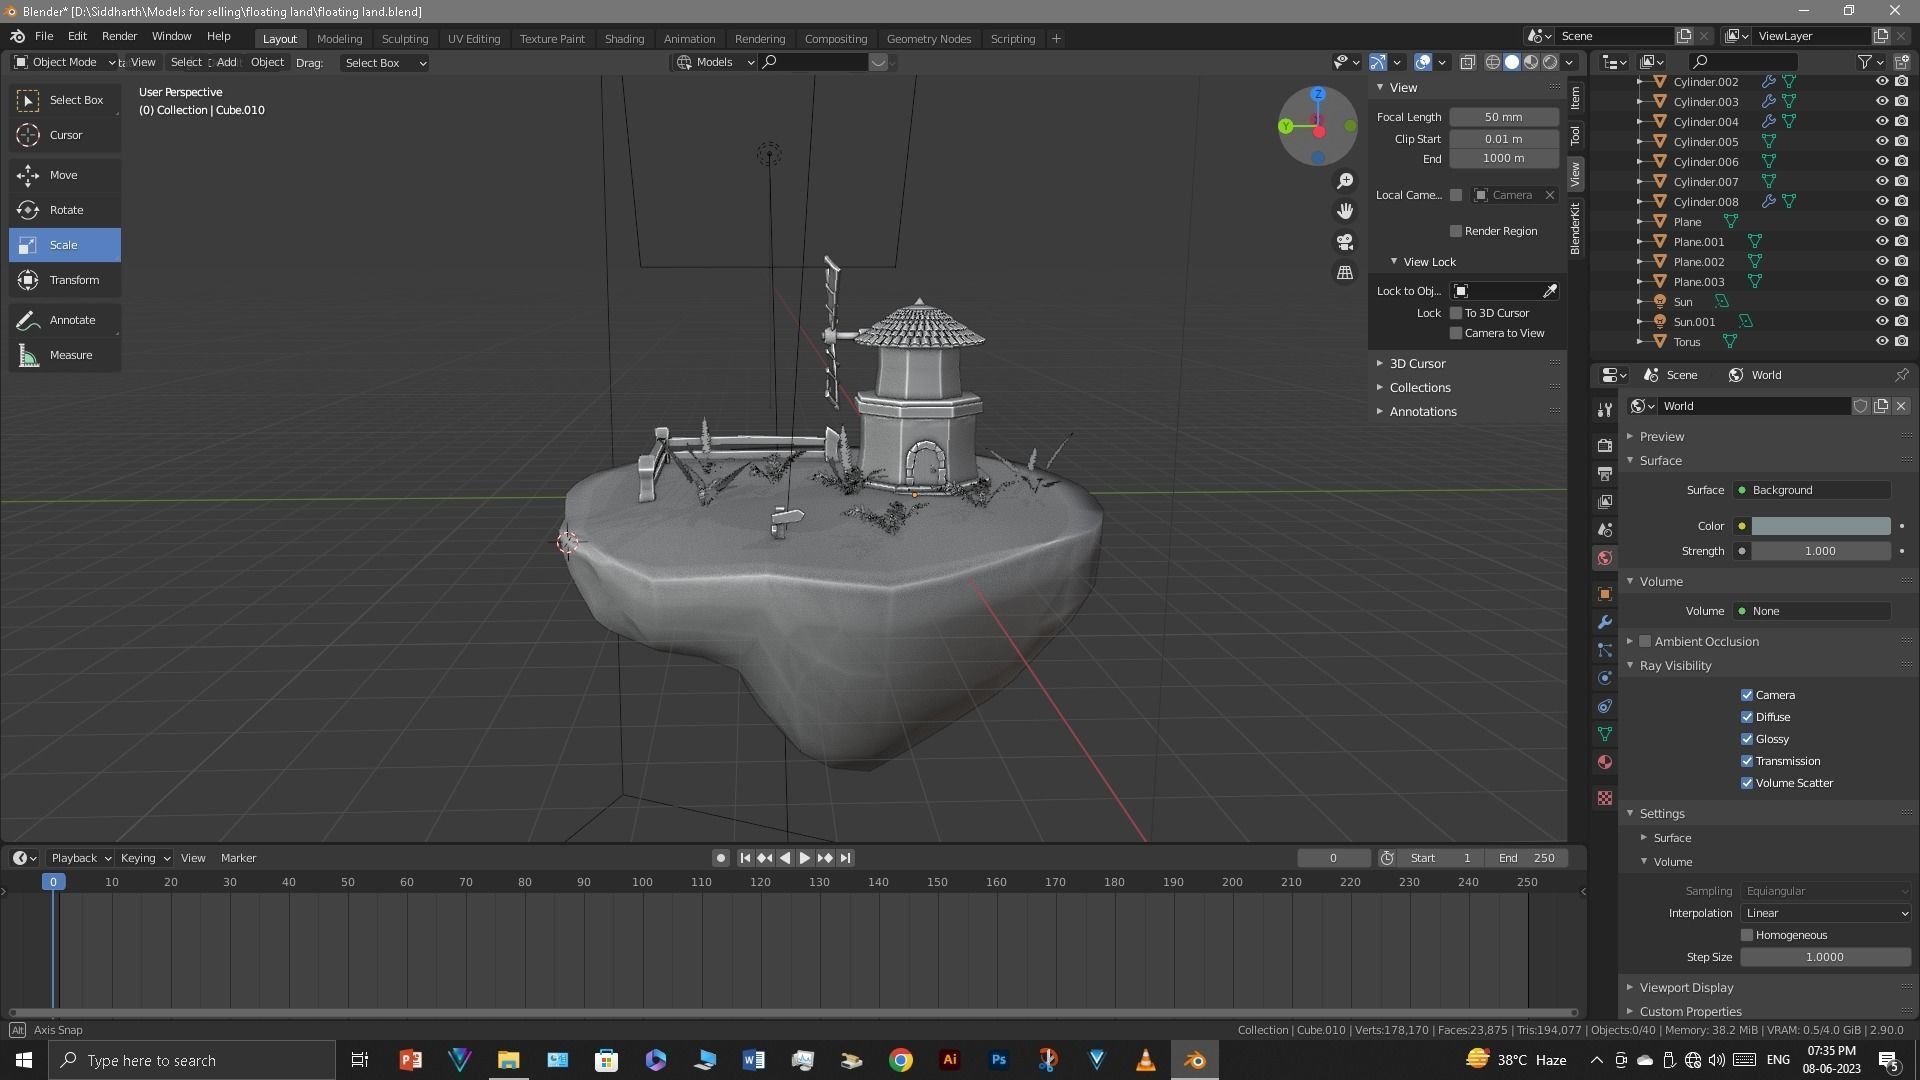1920x1080 pixels.
Task: Toggle the camera view icon
Action: coord(1345,242)
